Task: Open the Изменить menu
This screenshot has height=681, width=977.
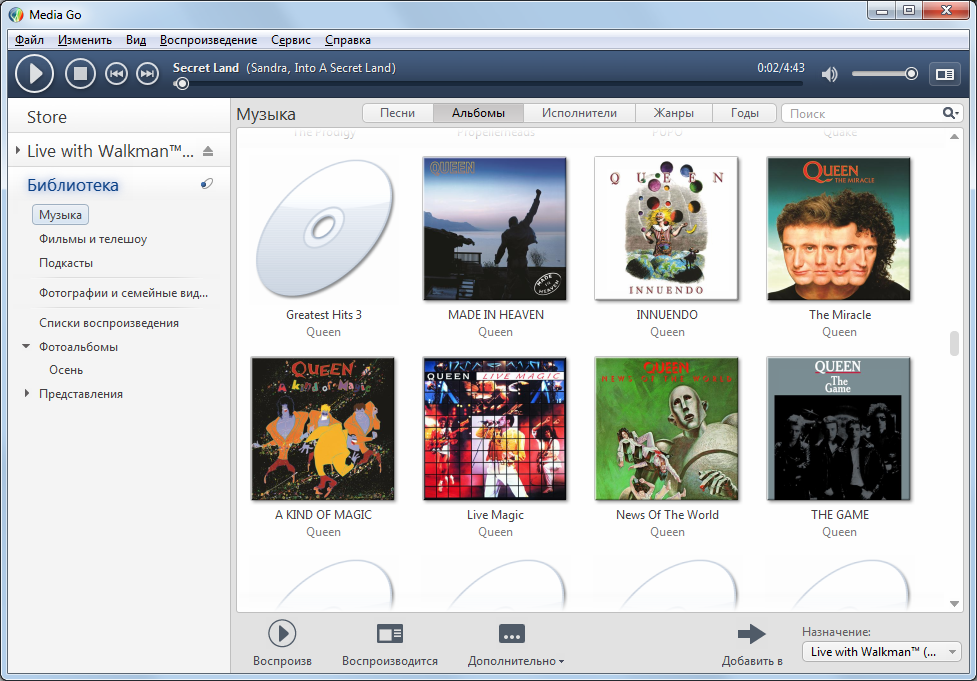Action: (85, 40)
